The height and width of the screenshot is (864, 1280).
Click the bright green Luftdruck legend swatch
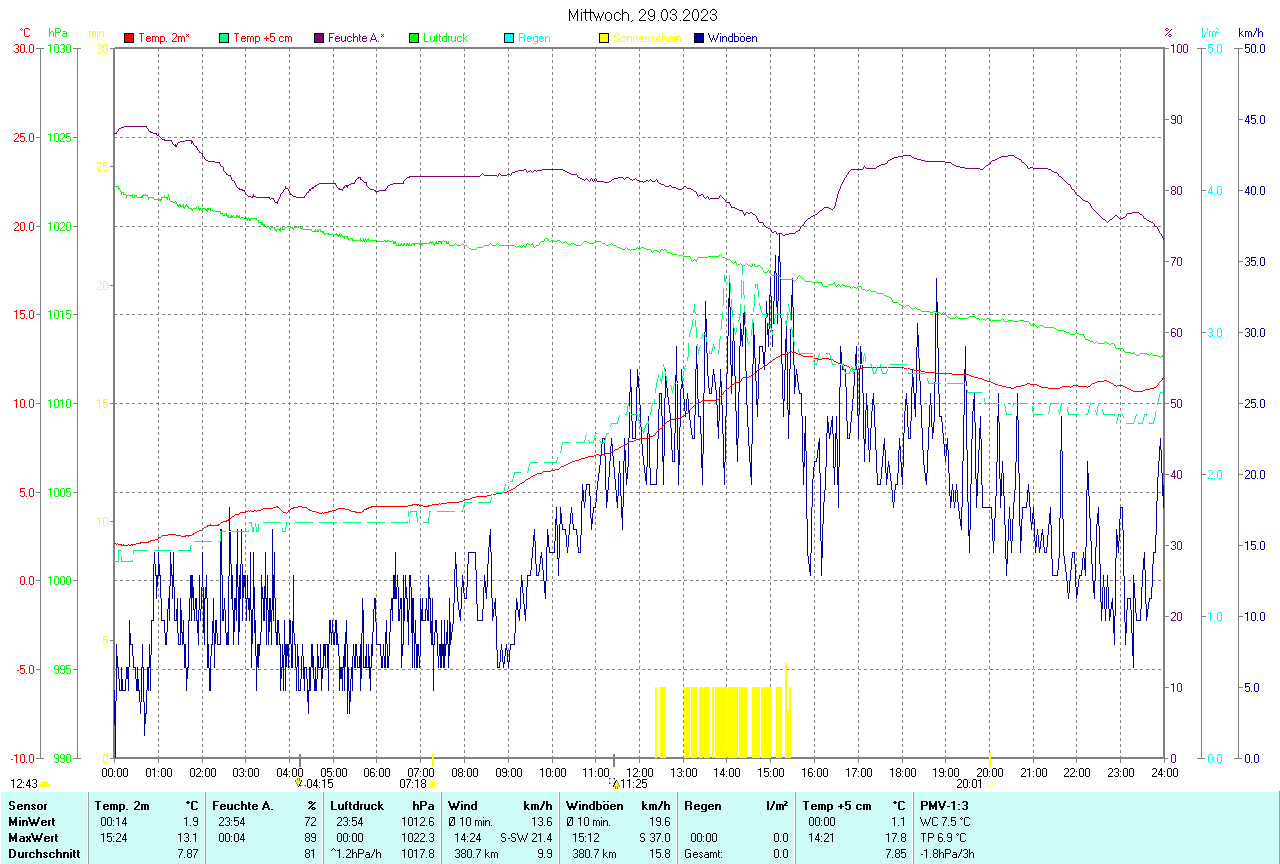pyautogui.click(x=414, y=38)
